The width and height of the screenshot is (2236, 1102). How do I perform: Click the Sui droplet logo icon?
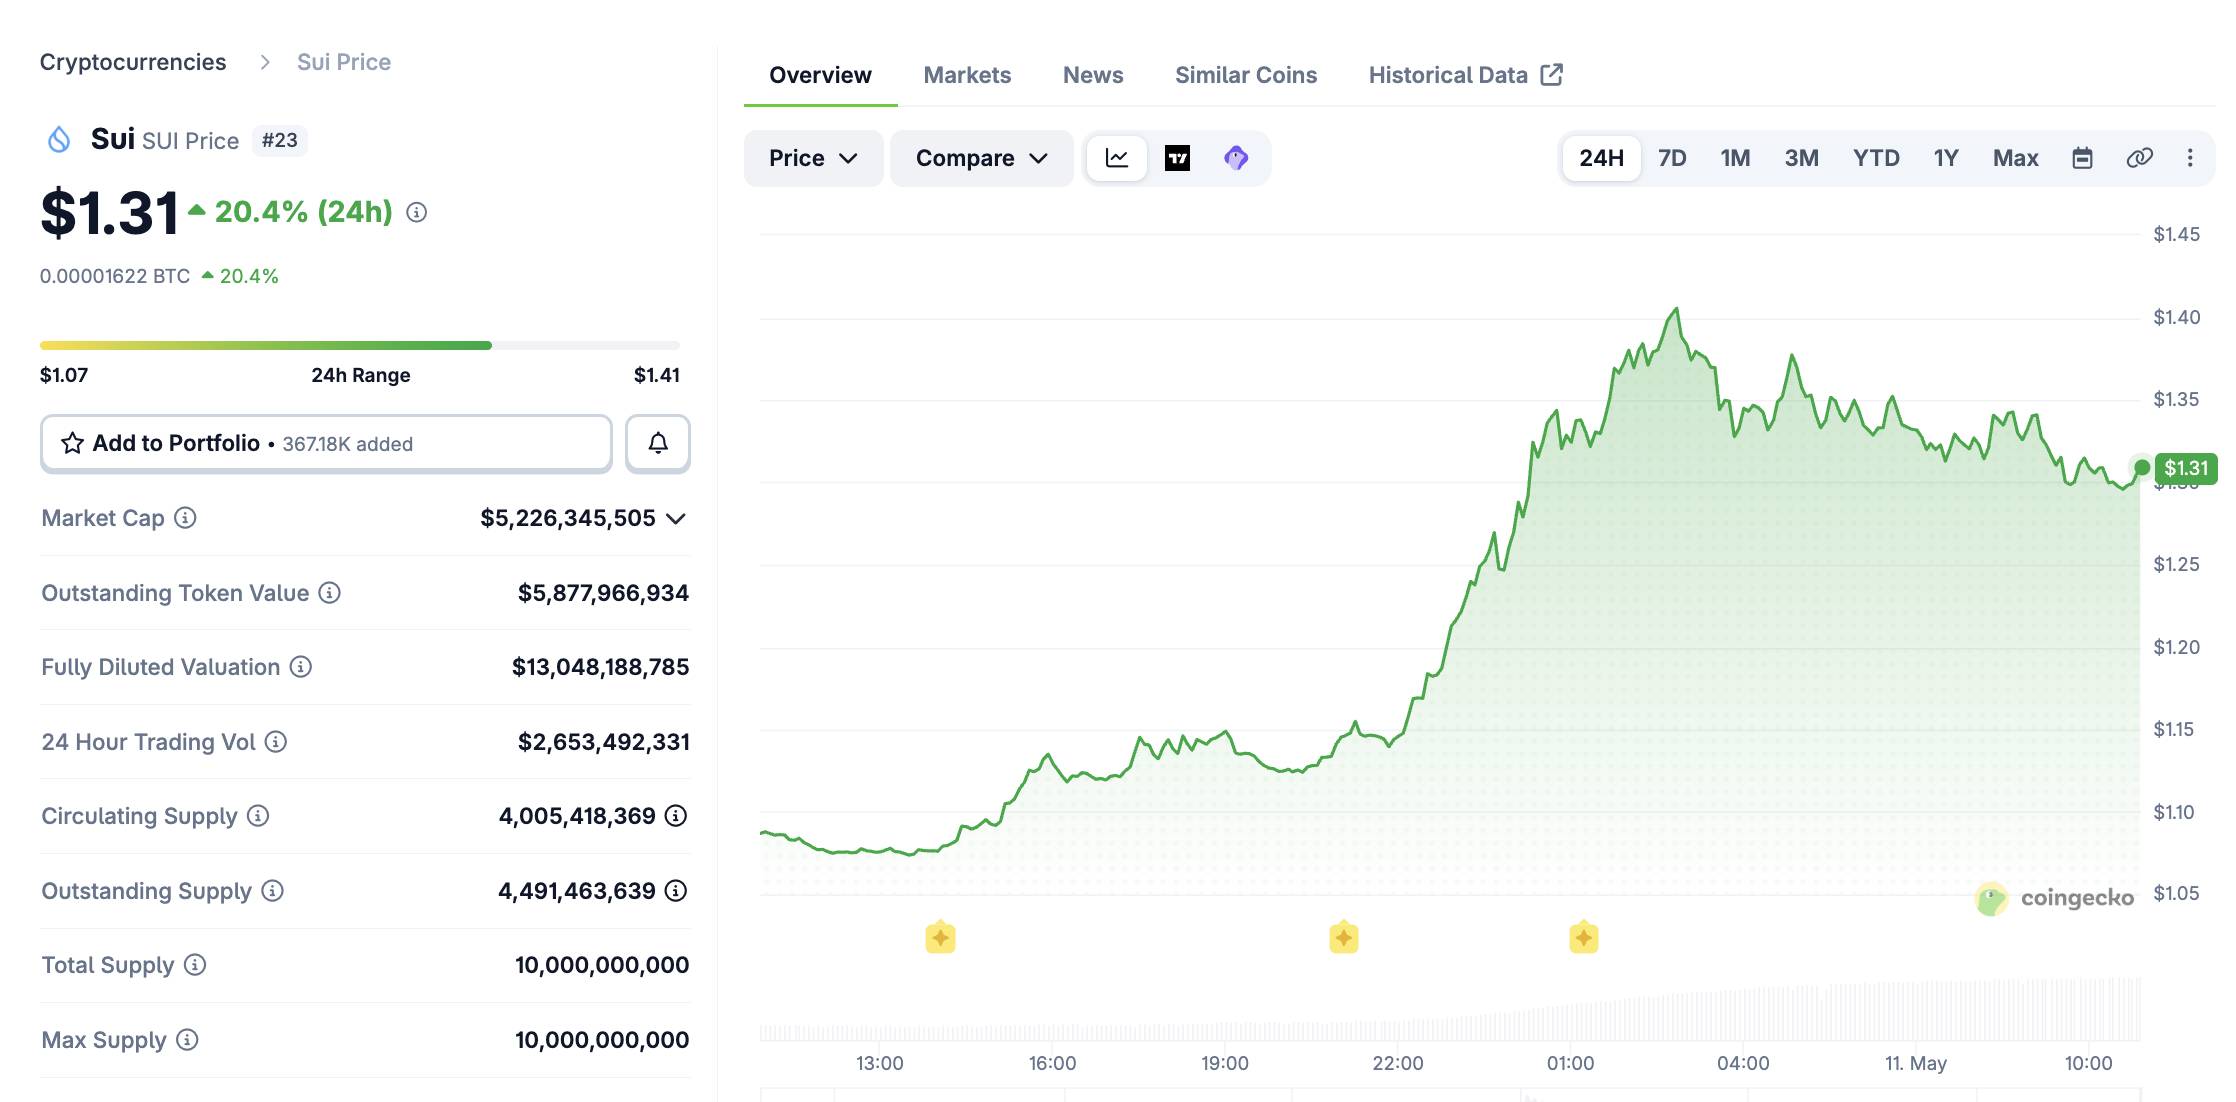pos(59,139)
